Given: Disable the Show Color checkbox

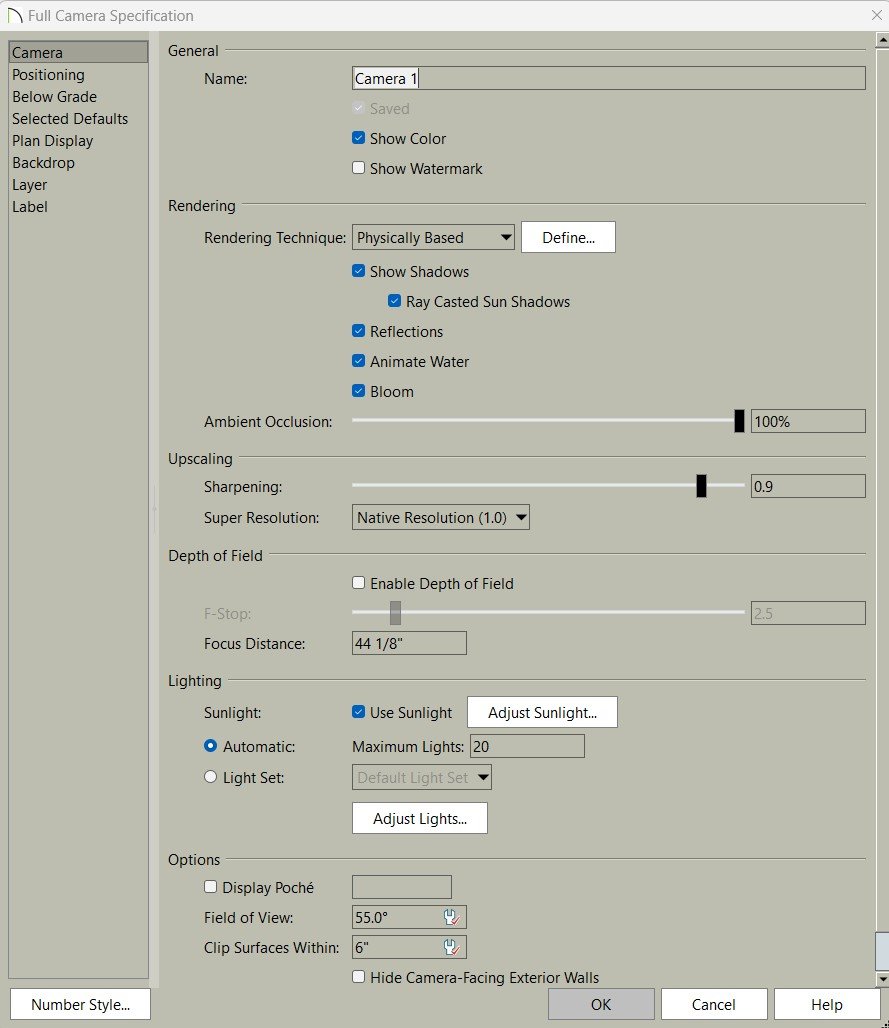Looking at the screenshot, I should (x=359, y=139).
